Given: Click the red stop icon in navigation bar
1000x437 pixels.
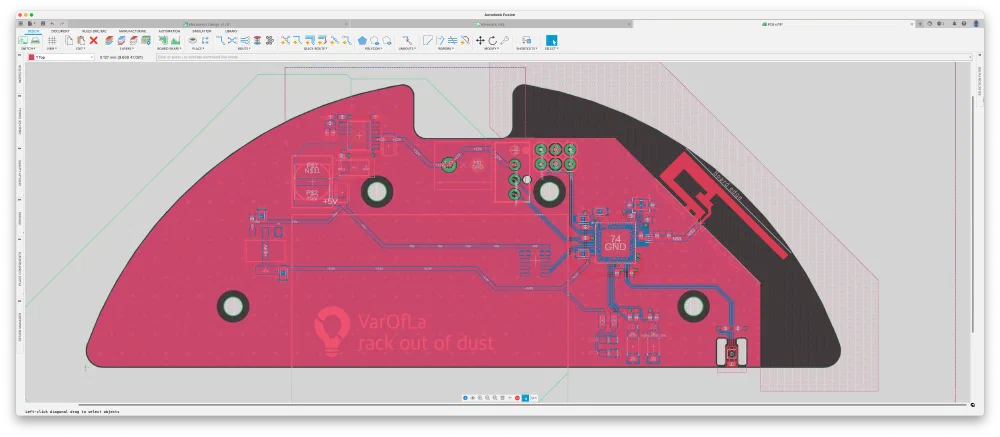Looking at the screenshot, I should point(517,397).
